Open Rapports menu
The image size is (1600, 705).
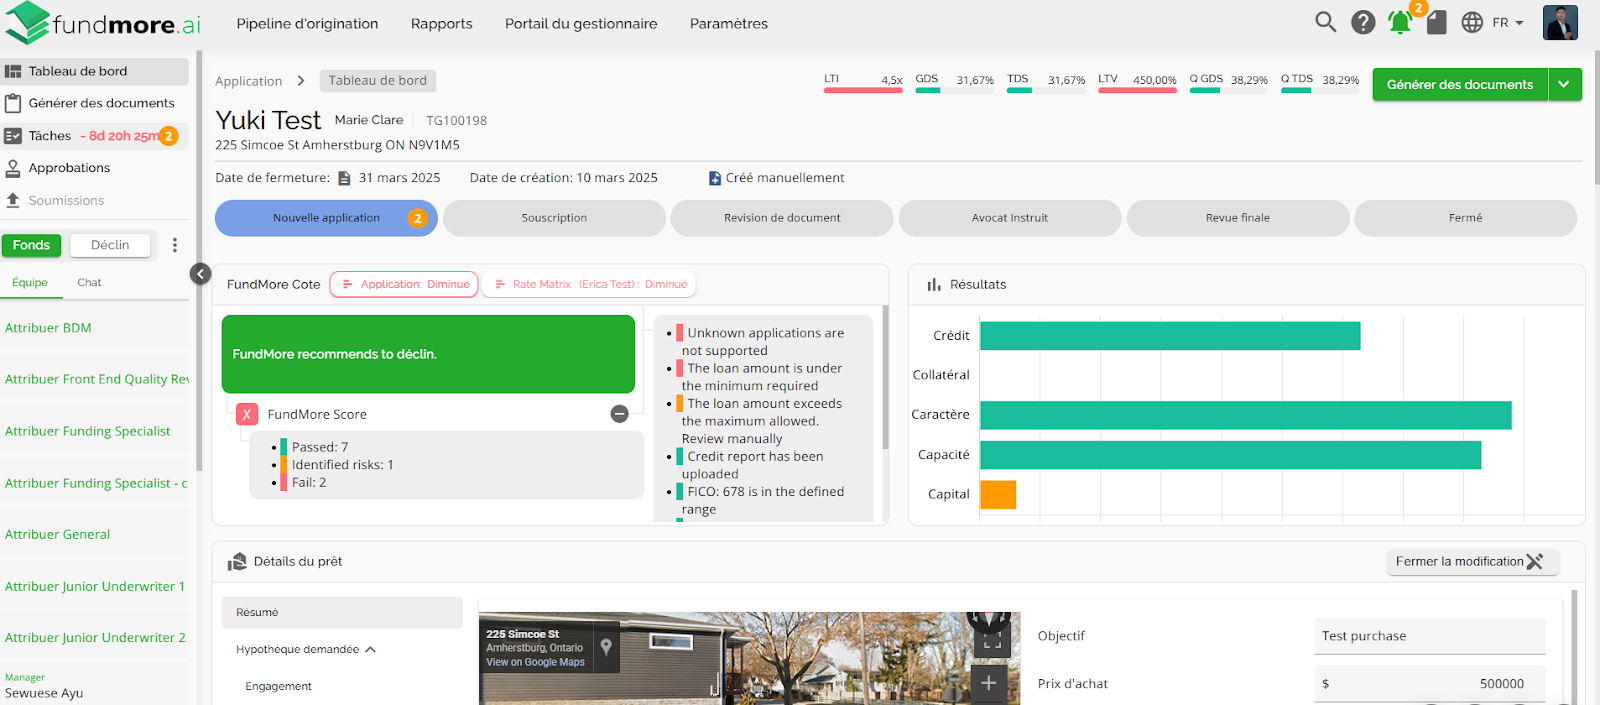pyautogui.click(x=441, y=24)
